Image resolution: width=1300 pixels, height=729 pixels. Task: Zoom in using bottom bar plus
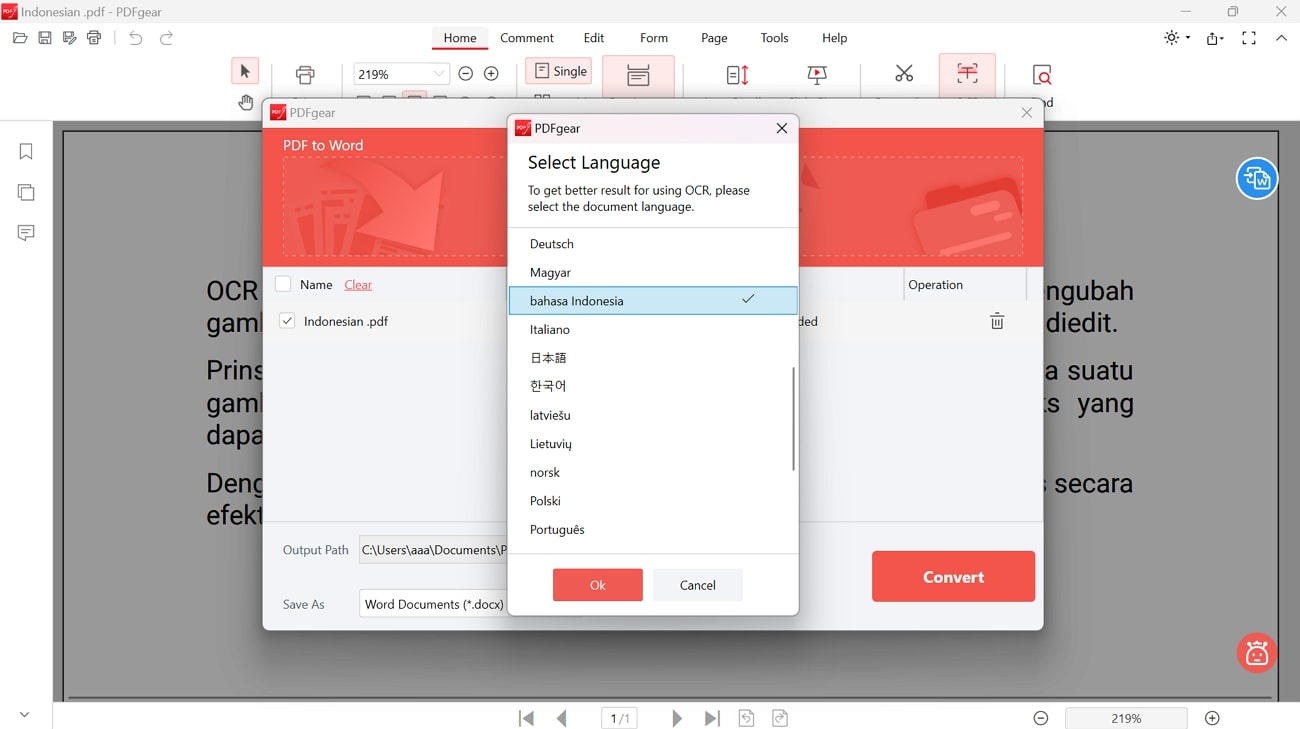tap(1212, 718)
